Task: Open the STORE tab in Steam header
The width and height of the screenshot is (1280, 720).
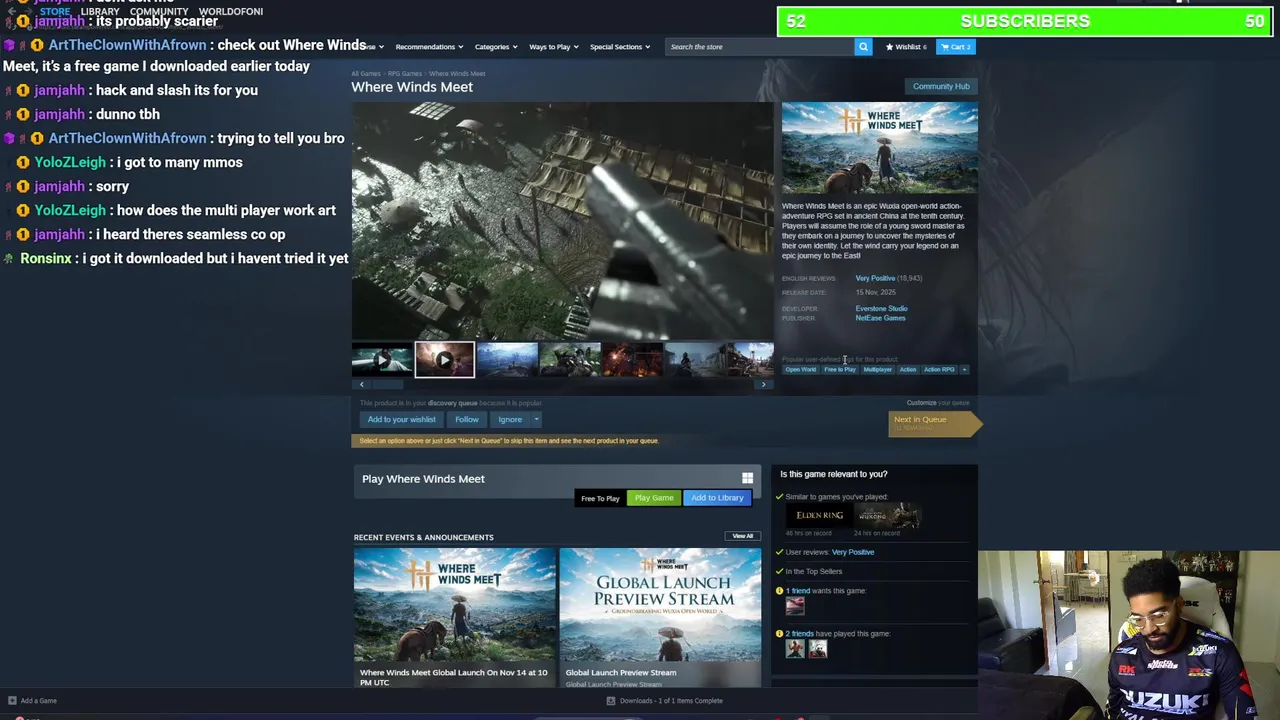Action: (x=55, y=11)
